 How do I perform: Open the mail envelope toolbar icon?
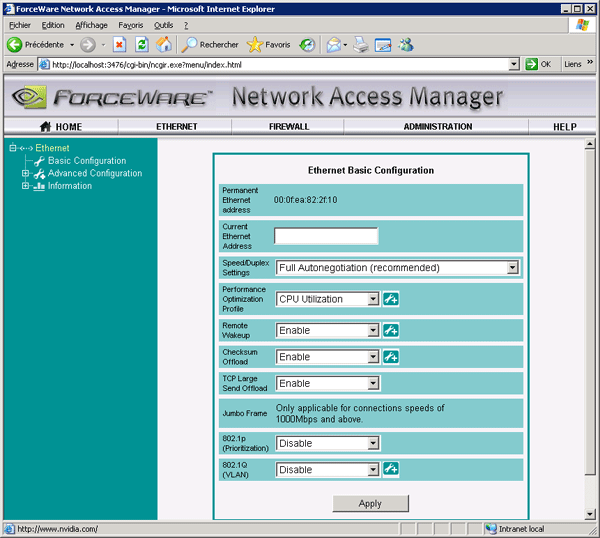point(334,45)
